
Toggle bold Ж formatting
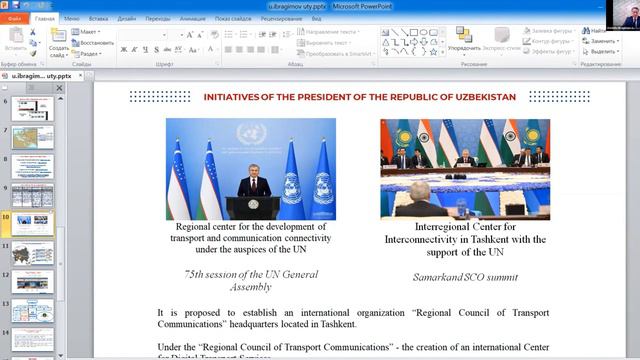[x=124, y=49]
